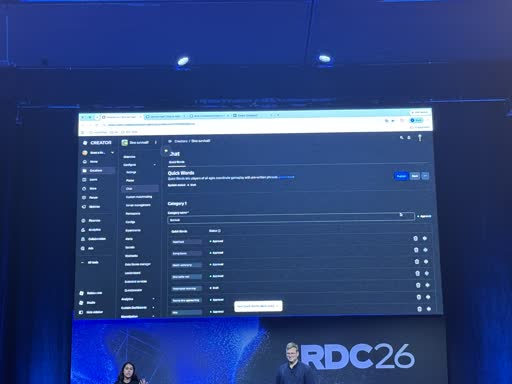Click the search icon in the Creator header

point(402,137)
